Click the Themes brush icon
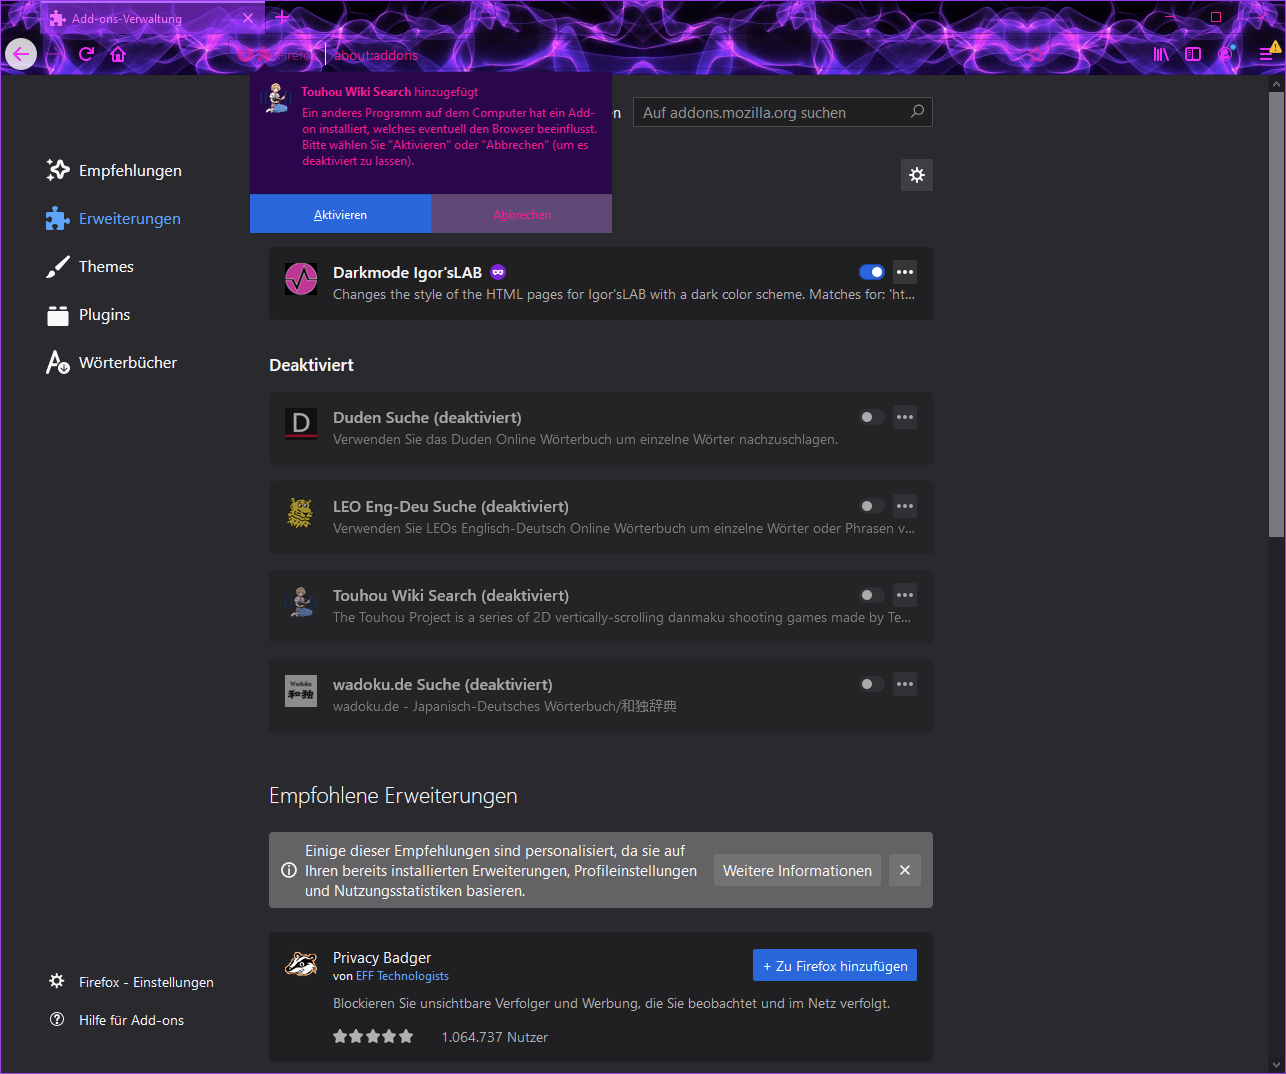The width and height of the screenshot is (1286, 1074). pyautogui.click(x=58, y=266)
